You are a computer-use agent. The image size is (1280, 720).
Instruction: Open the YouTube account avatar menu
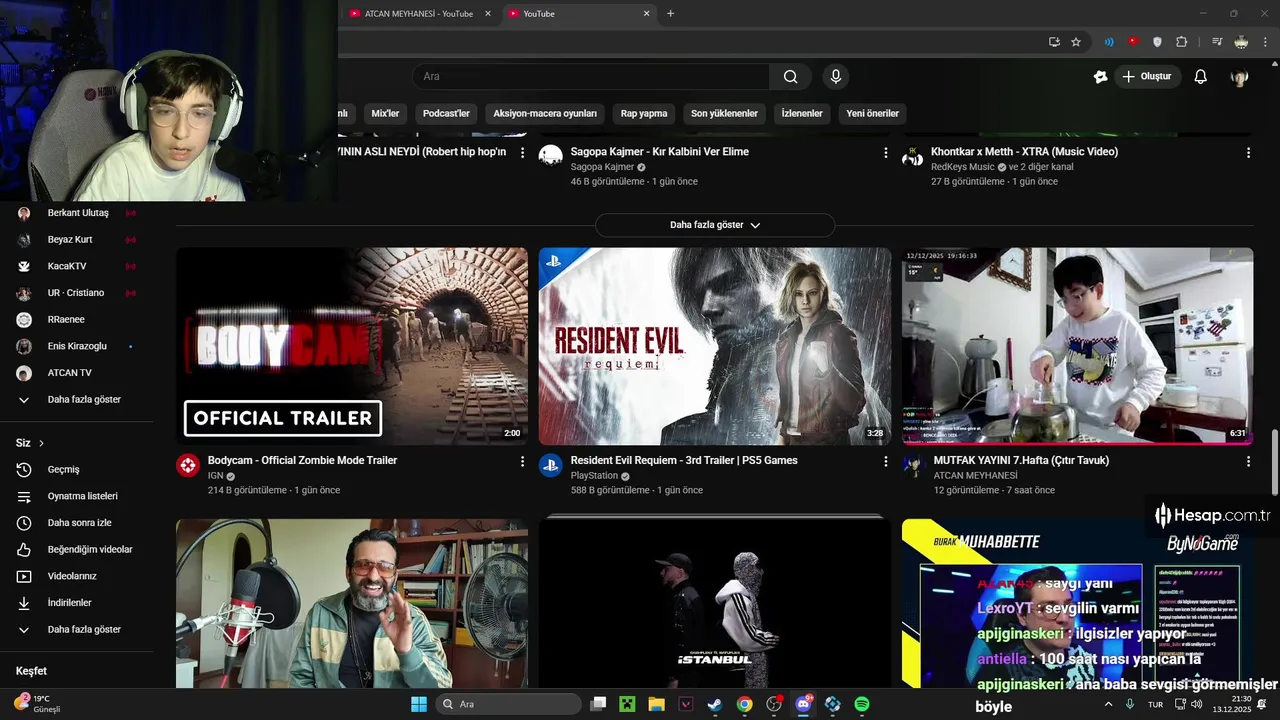(1240, 77)
